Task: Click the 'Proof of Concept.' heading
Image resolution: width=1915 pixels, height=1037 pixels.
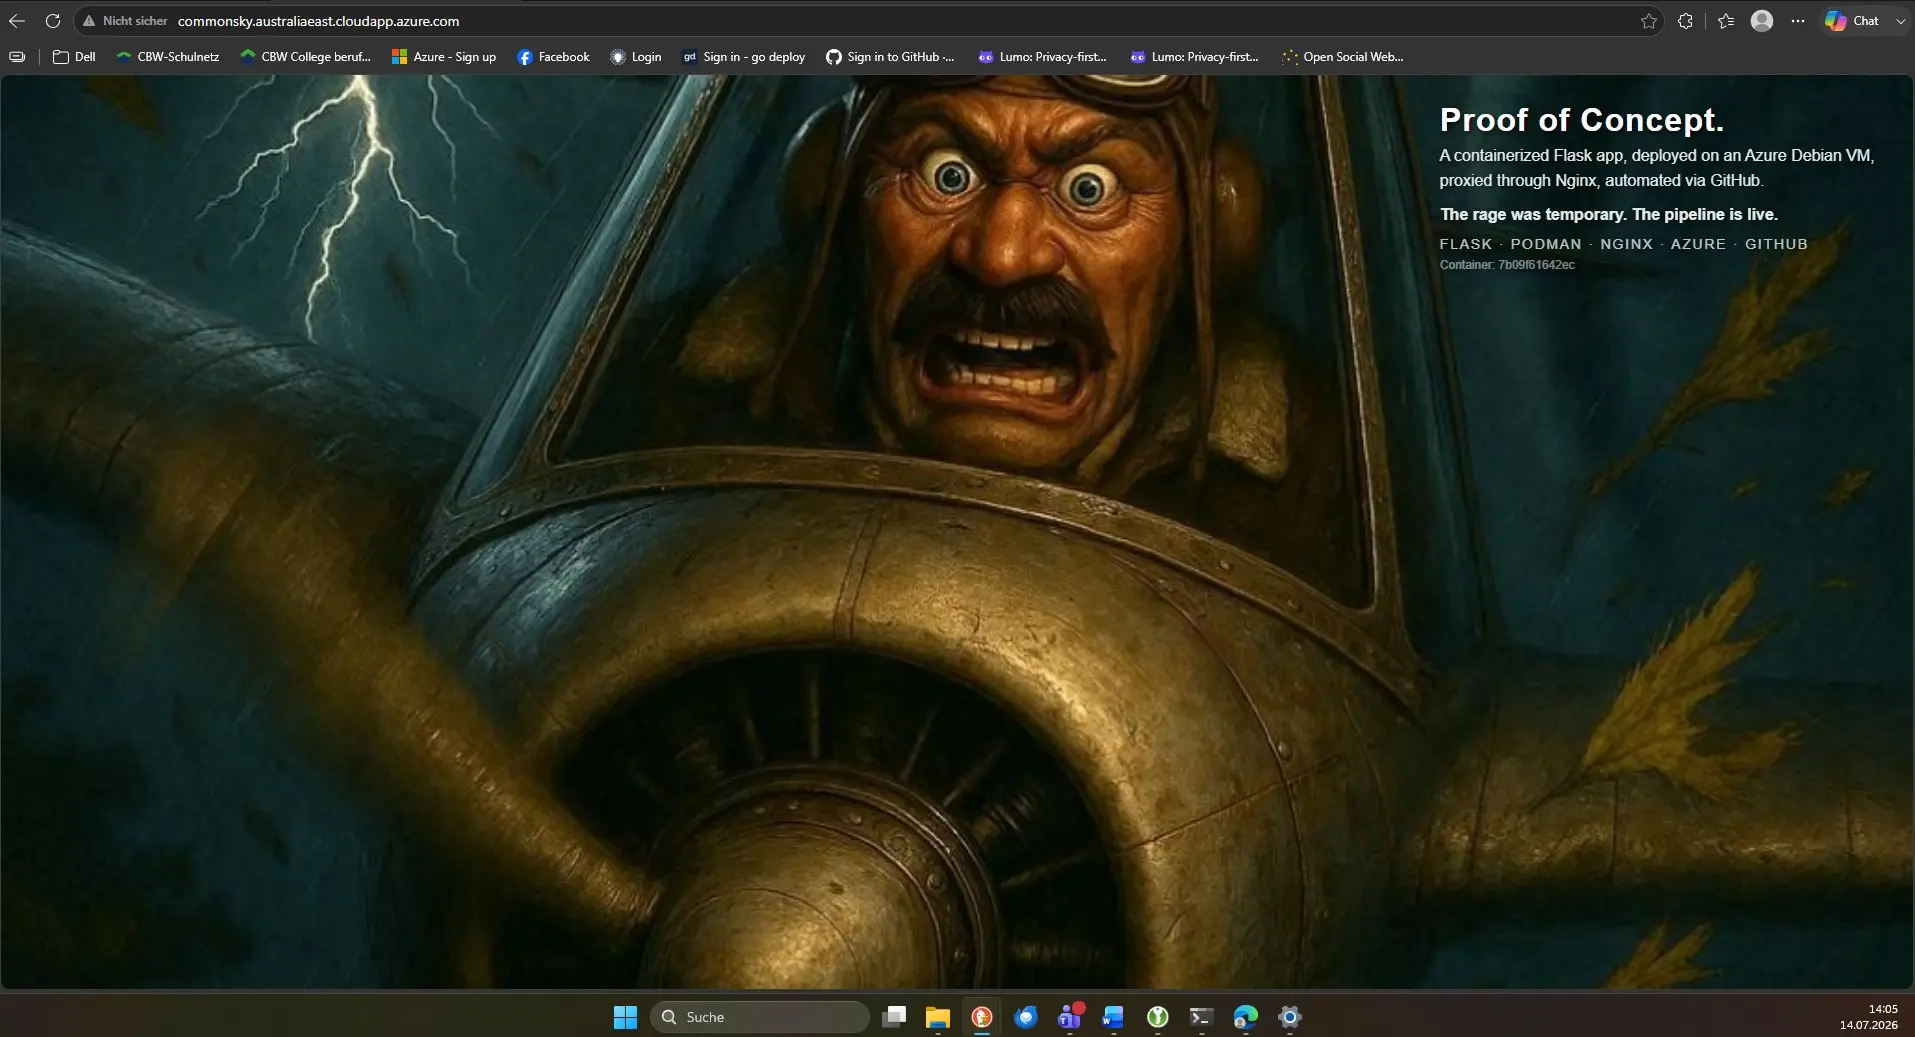Action: (1581, 120)
